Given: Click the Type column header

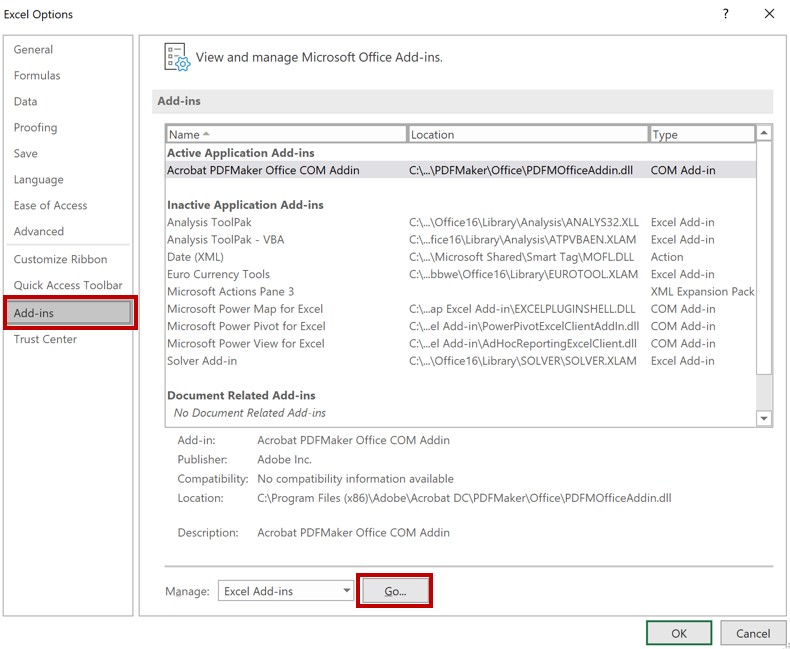Looking at the screenshot, I should coord(701,134).
